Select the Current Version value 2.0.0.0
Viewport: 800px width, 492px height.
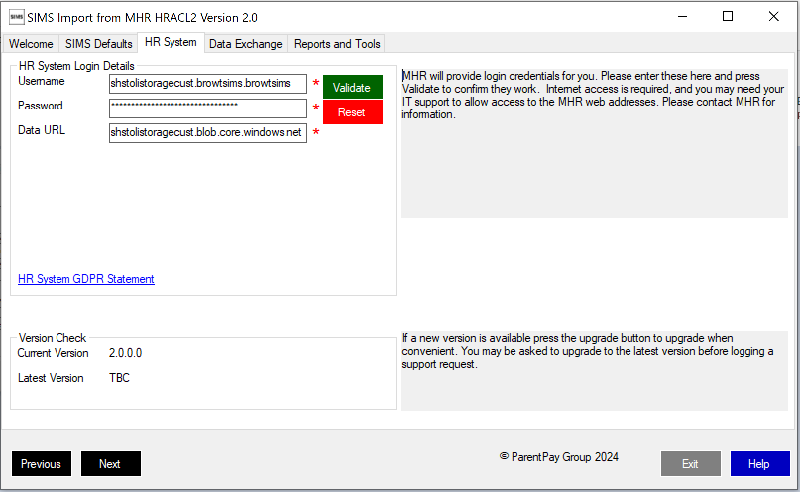[x=126, y=353]
